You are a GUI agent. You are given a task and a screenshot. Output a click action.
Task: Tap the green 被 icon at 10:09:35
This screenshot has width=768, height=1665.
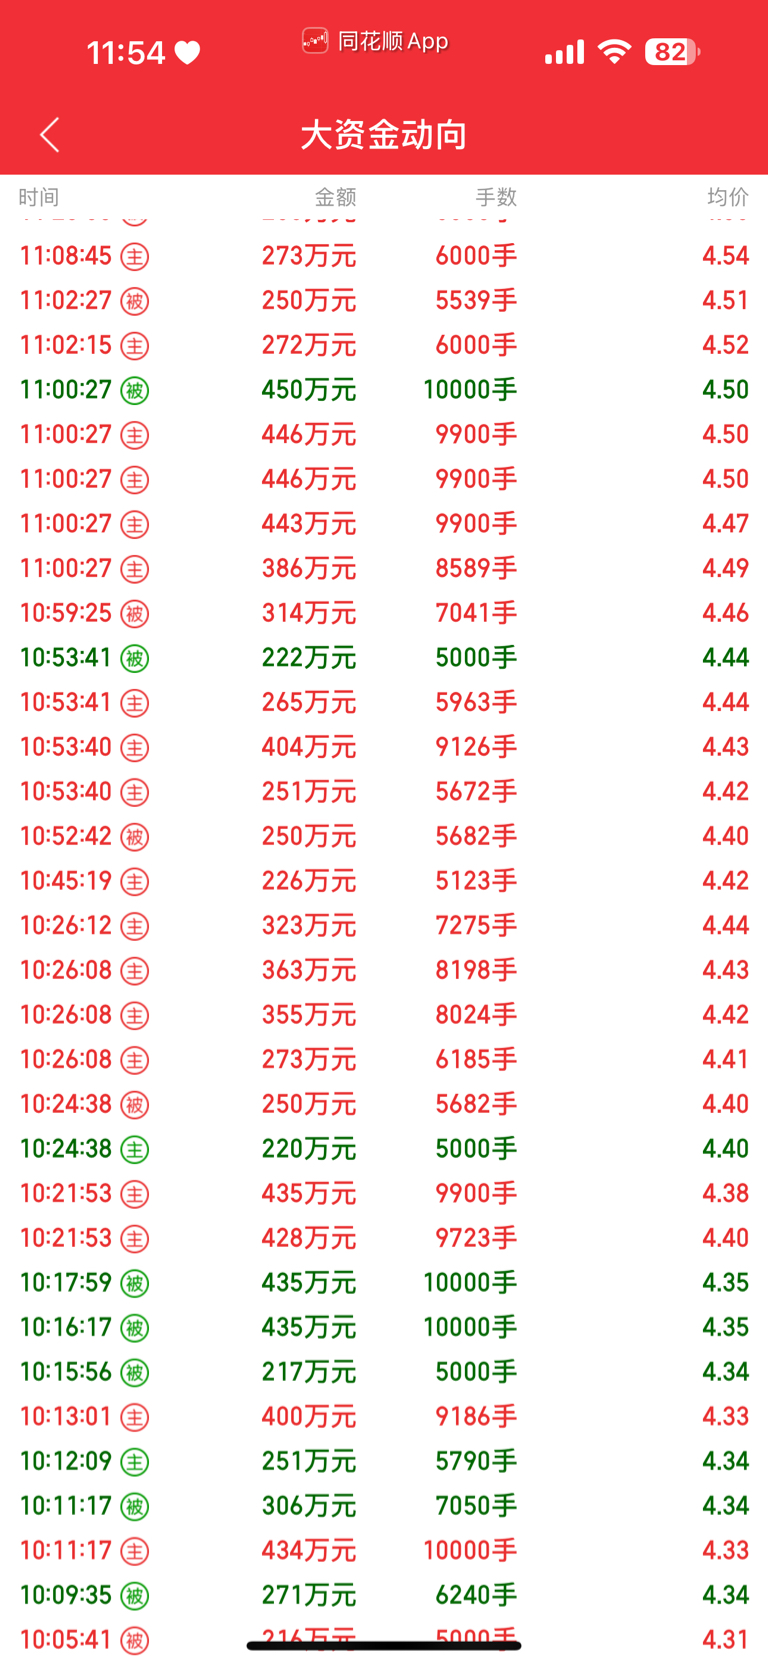coord(135,1596)
